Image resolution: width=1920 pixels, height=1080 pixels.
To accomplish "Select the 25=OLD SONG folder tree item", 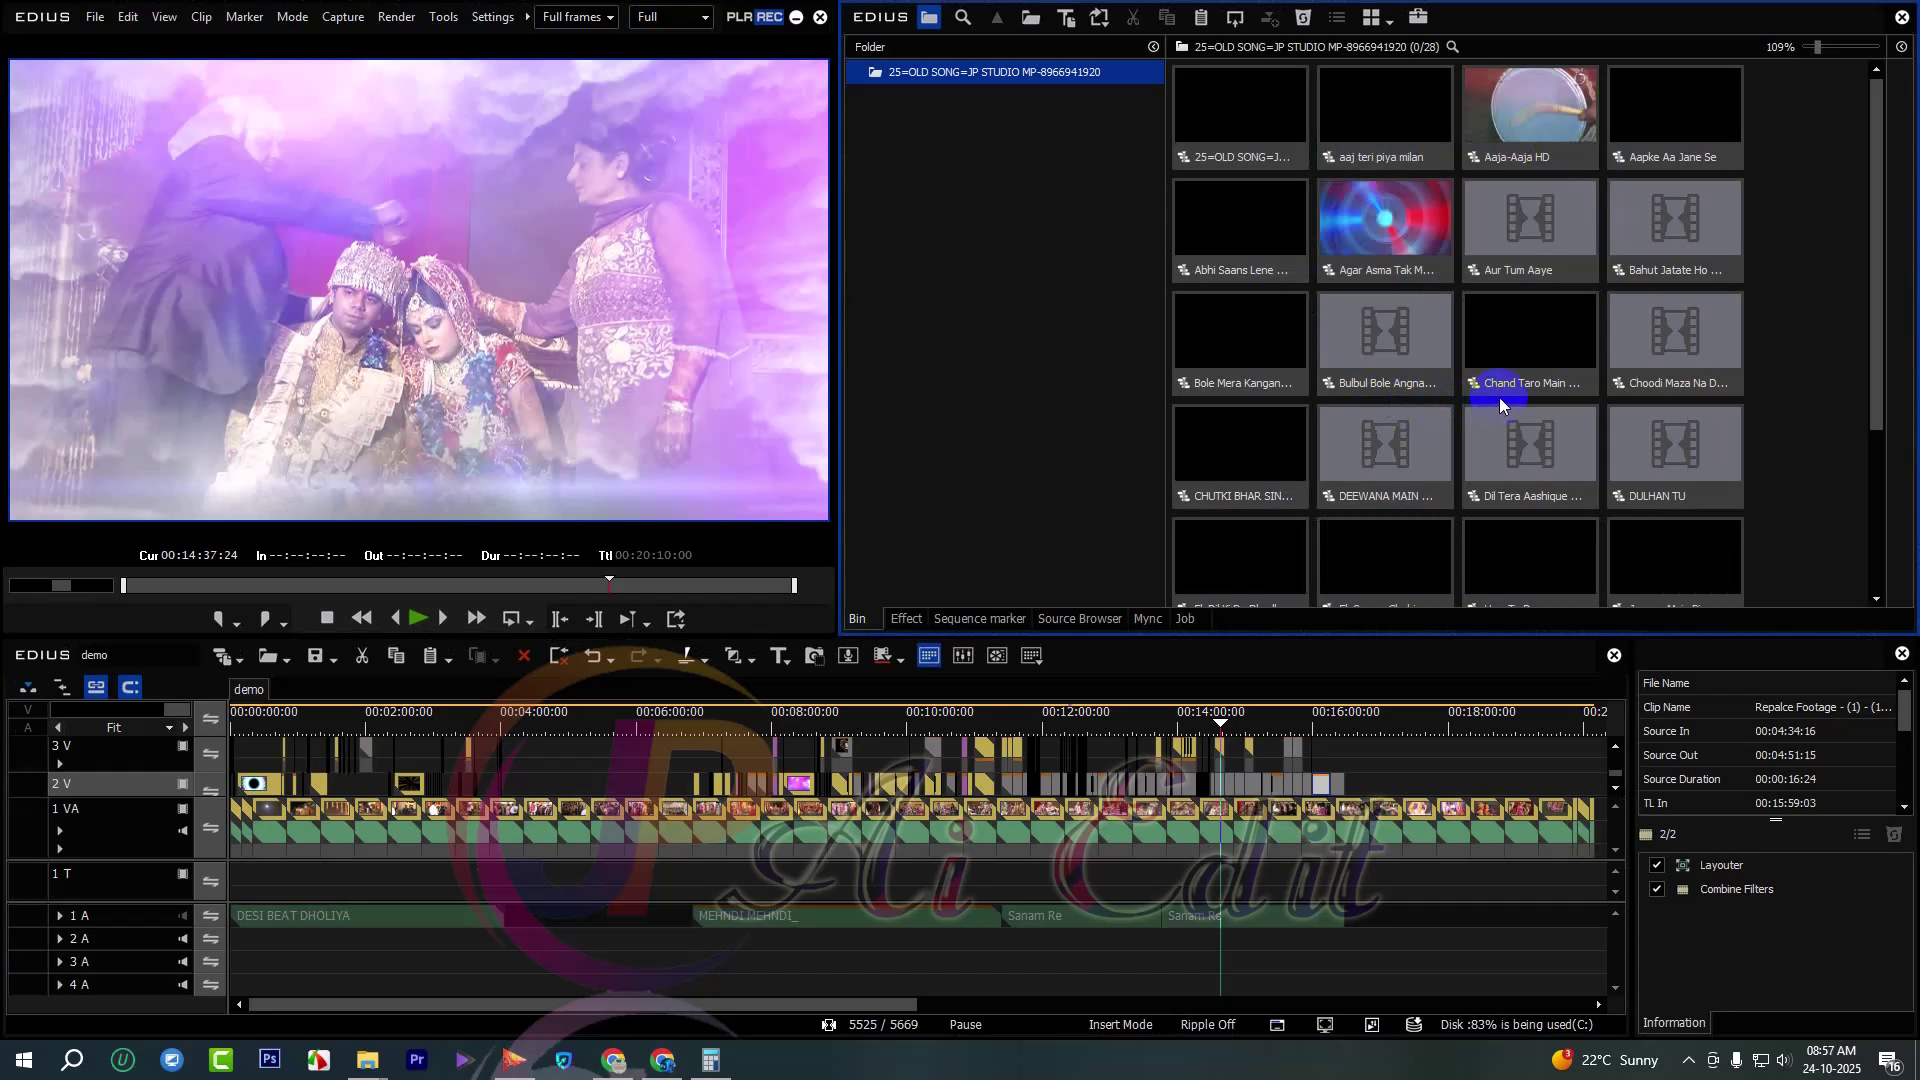I will [x=993, y=72].
